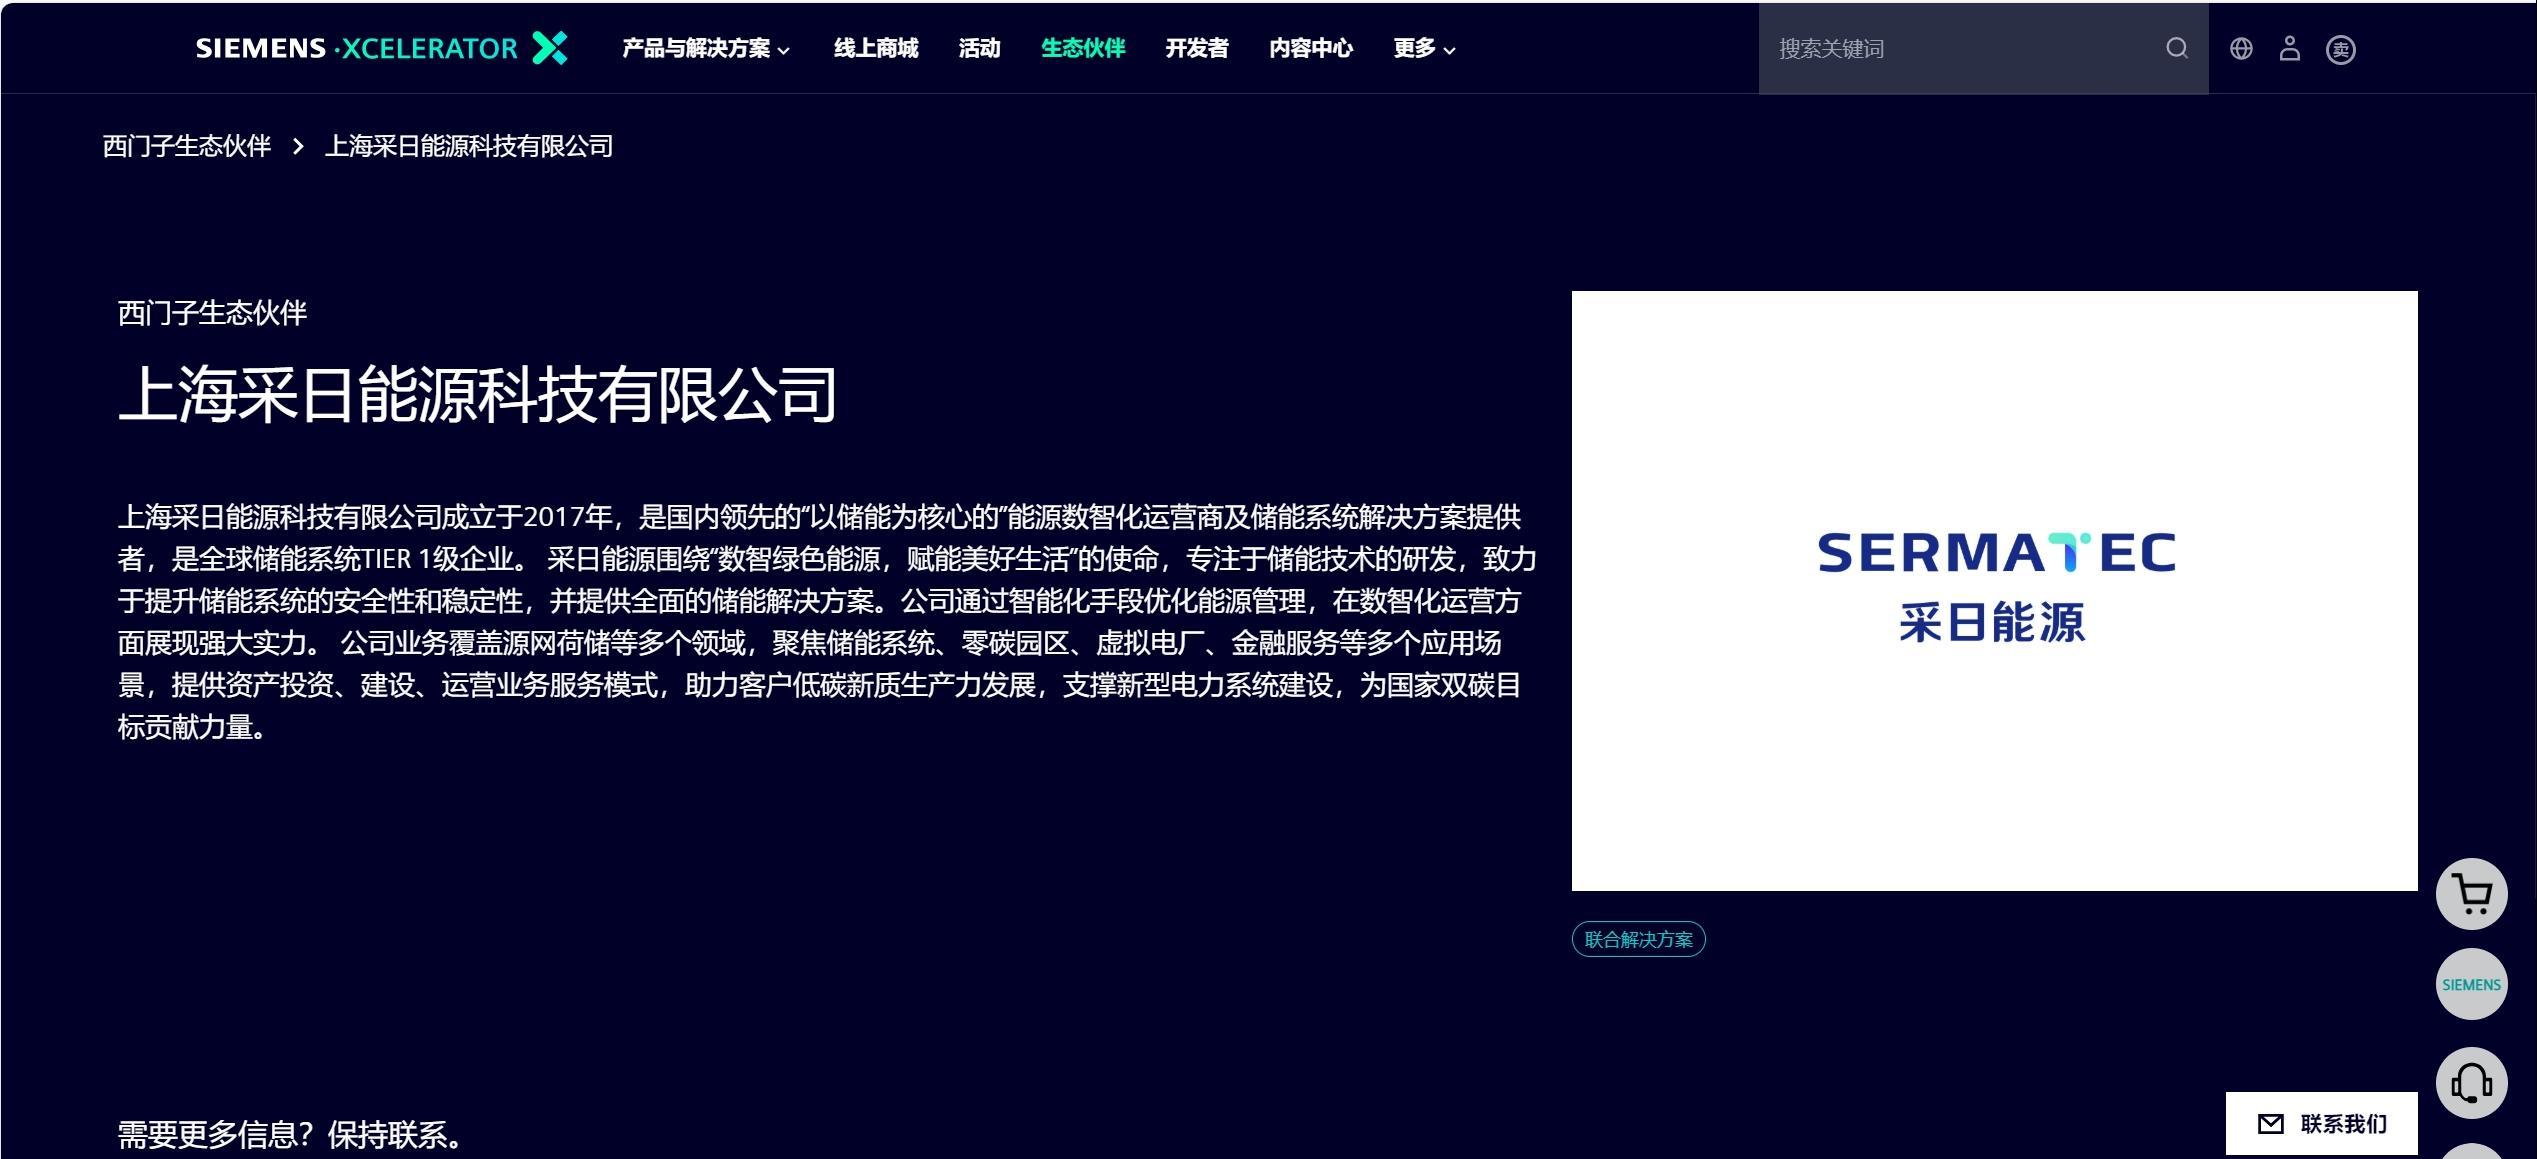Open the 活动 menu item
2537x1159 pixels.
979,48
